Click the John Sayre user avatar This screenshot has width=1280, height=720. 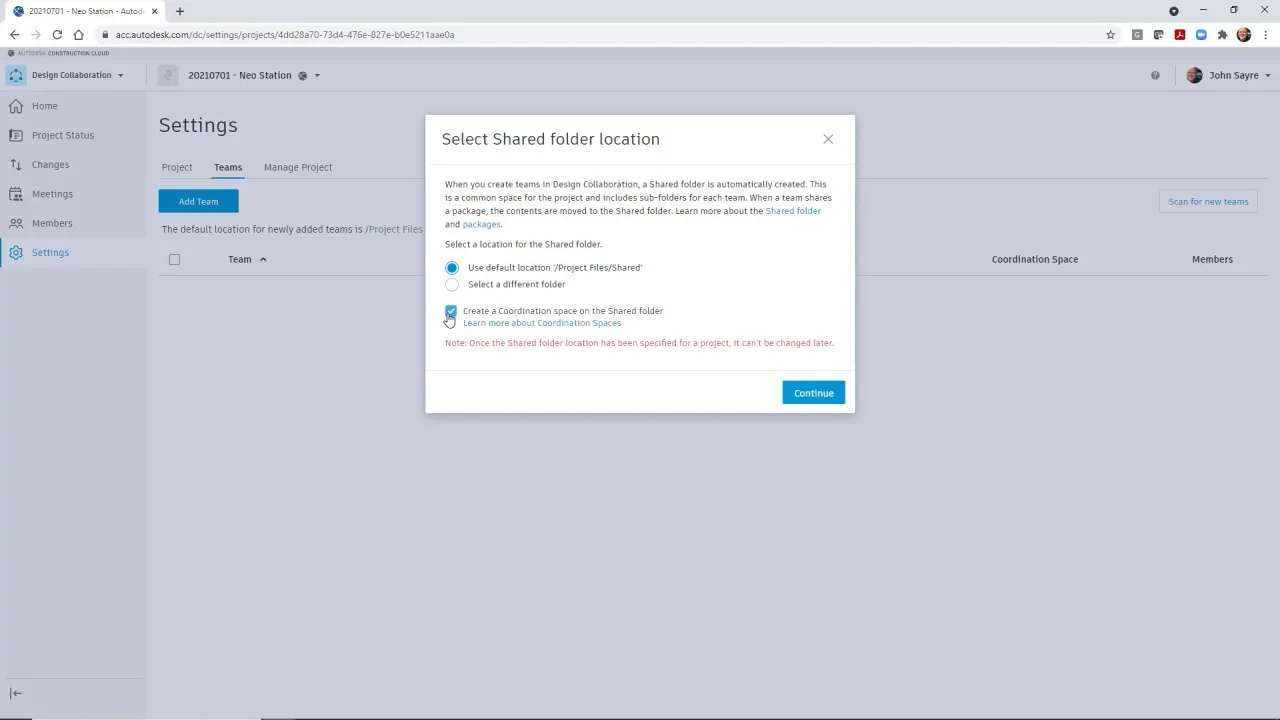click(1194, 75)
